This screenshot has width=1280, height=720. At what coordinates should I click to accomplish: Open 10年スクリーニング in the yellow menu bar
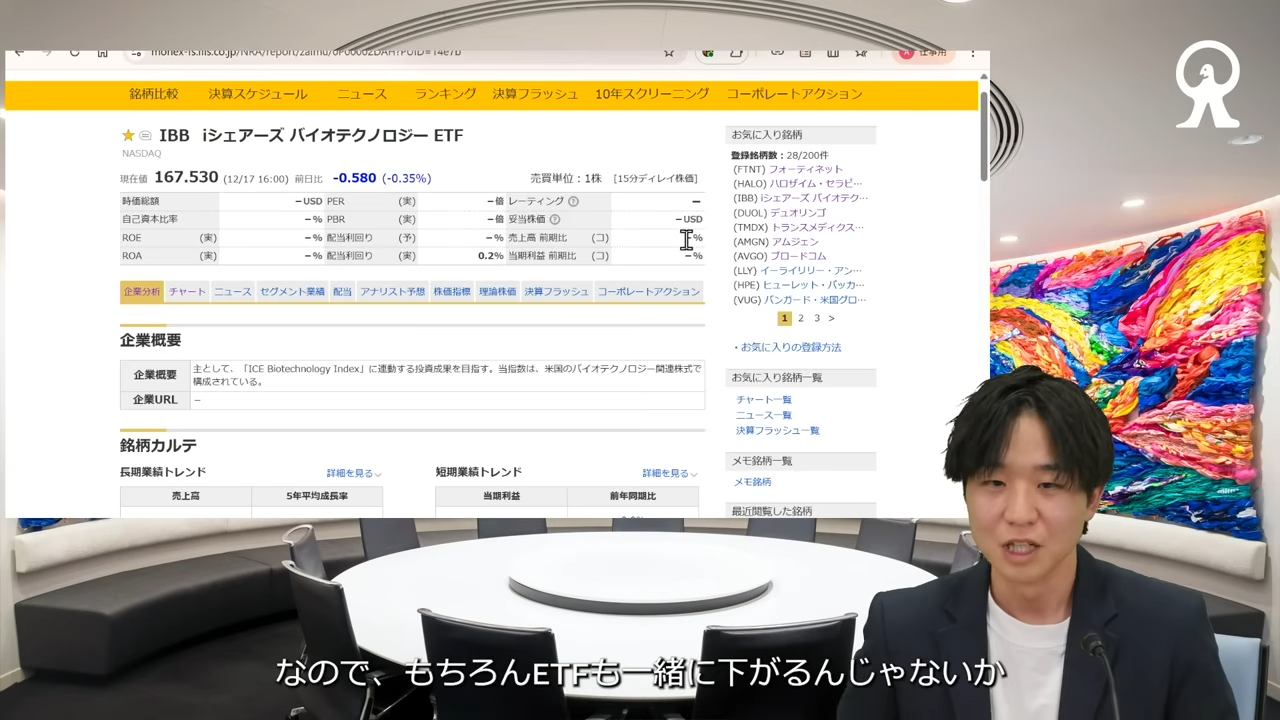[x=652, y=94]
